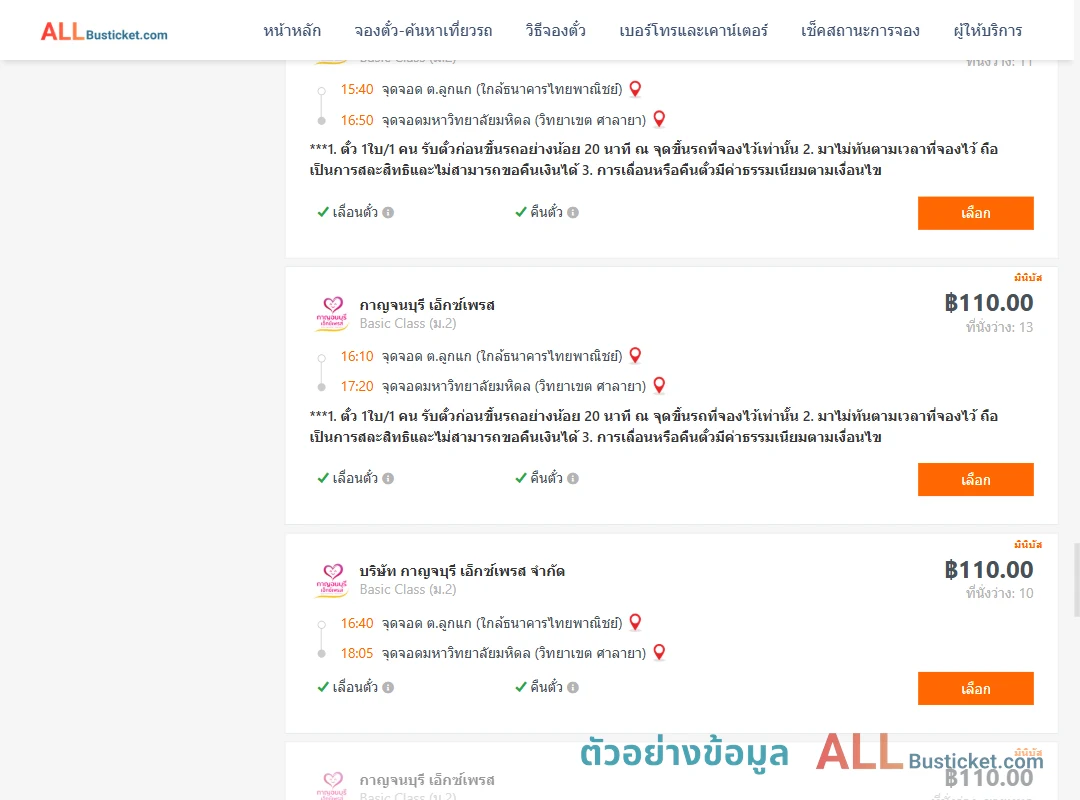This screenshot has height=800, width=1080.
Task: Select the 15:40 trip with เลือก button
Action: (x=975, y=213)
